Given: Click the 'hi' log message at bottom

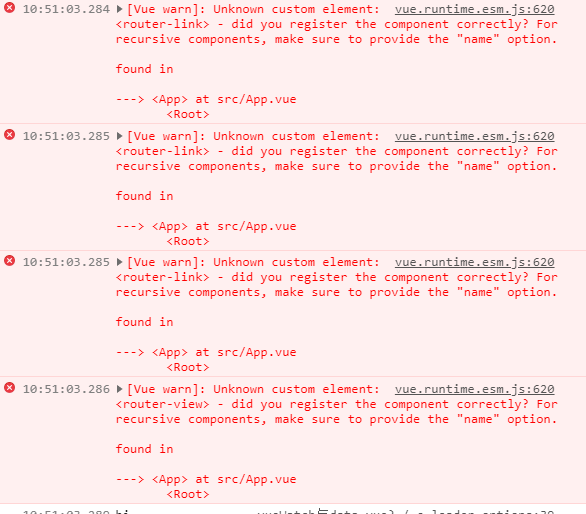Looking at the screenshot, I should point(122,511).
